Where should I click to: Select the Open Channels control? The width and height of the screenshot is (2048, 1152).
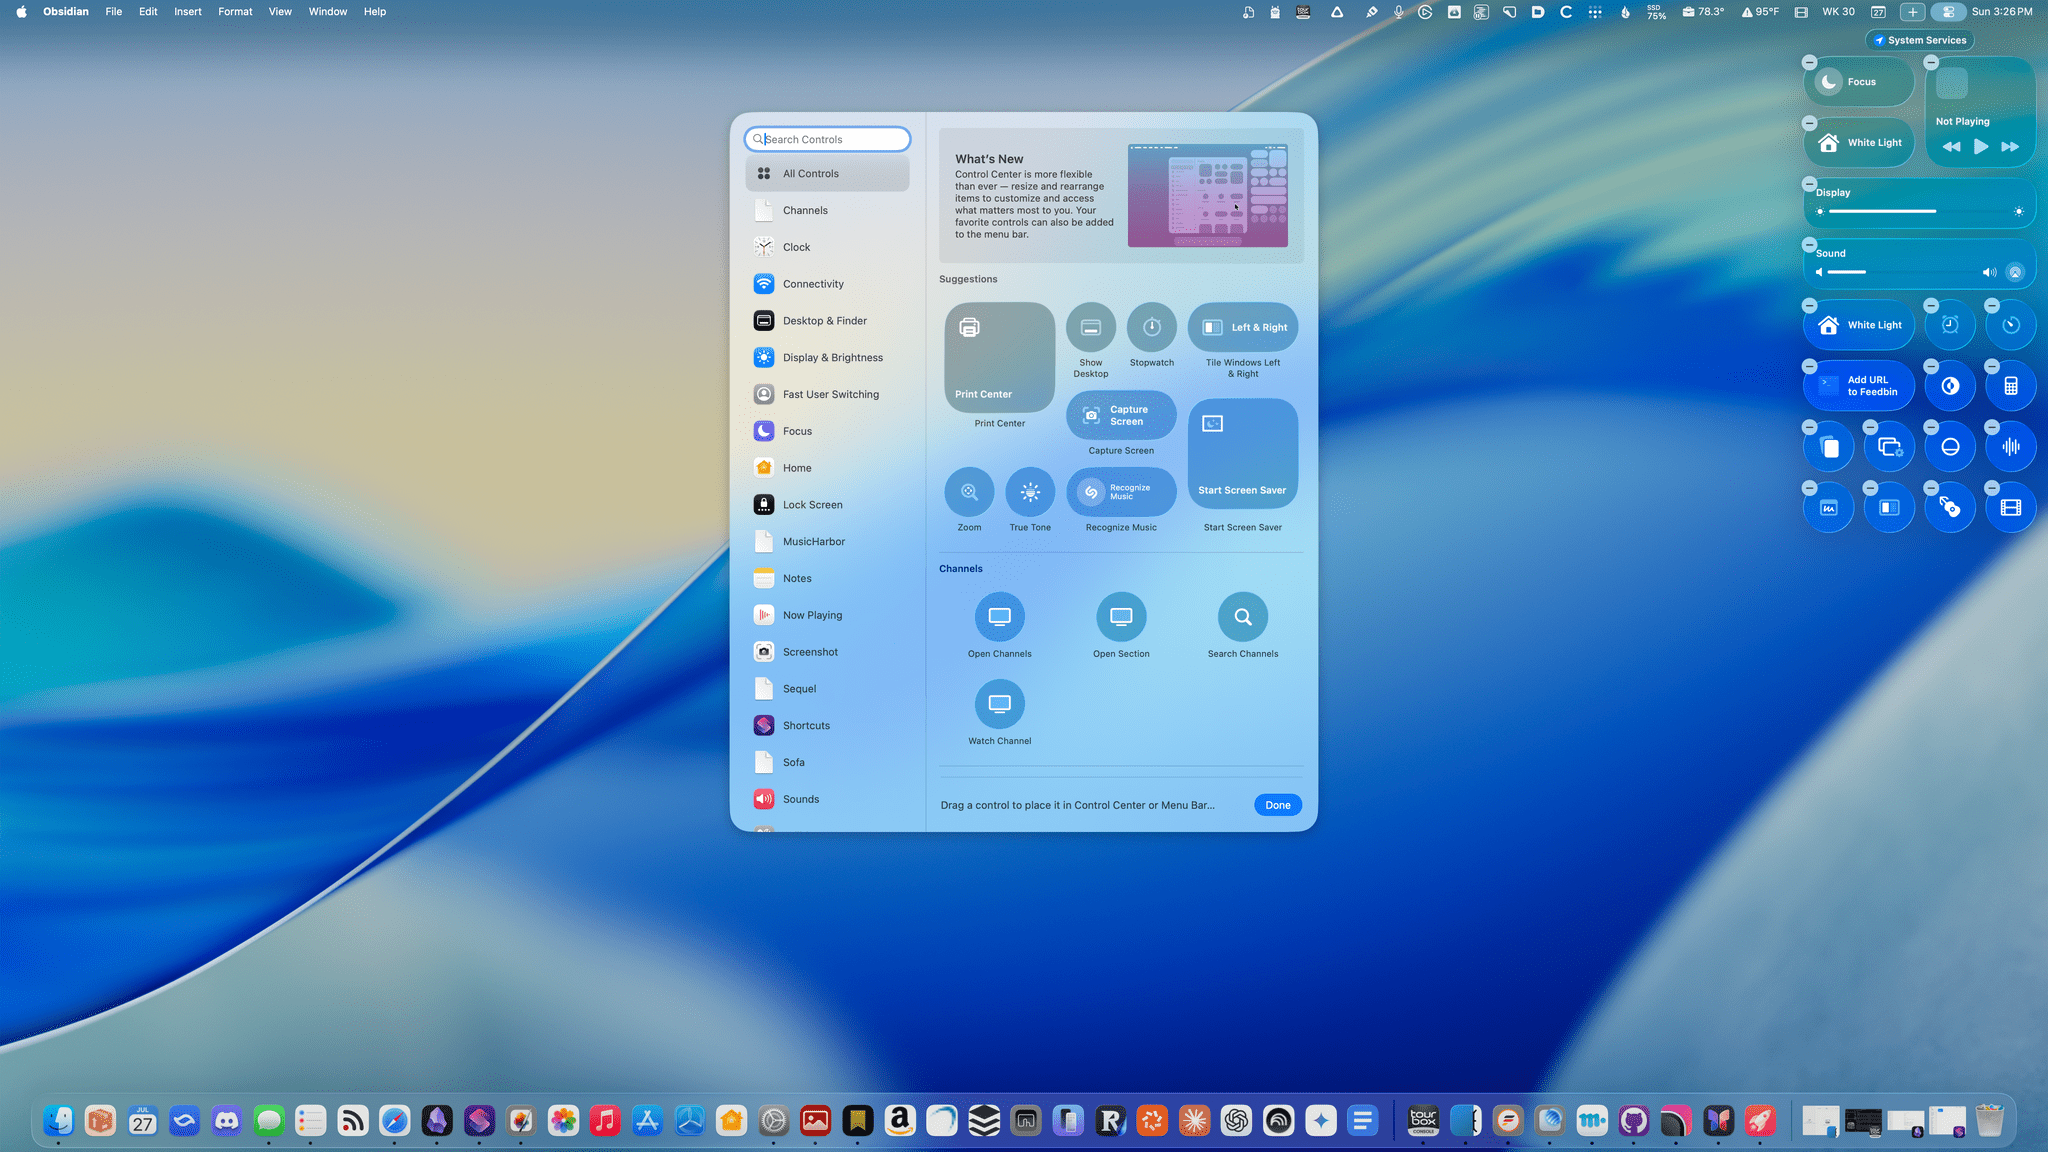[x=999, y=617]
